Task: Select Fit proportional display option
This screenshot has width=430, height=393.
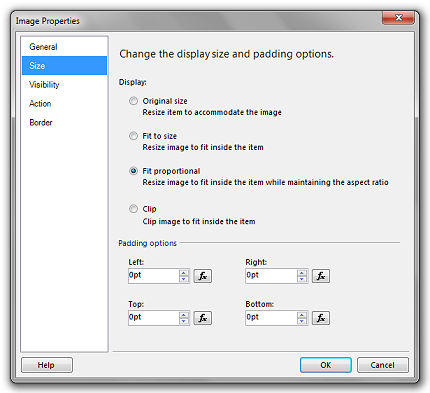Action: pos(133,171)
